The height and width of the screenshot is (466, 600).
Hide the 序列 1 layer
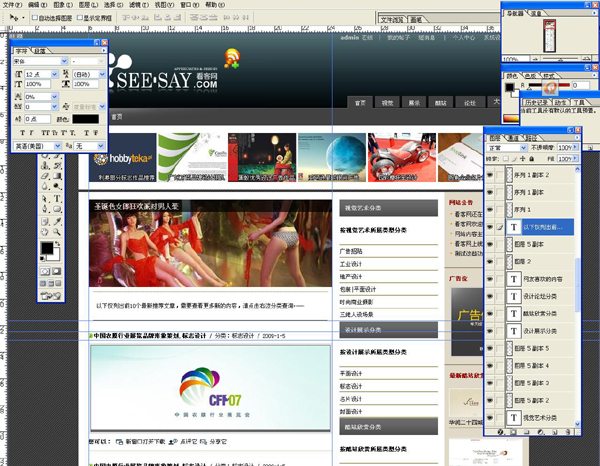[x=490, y=210]
